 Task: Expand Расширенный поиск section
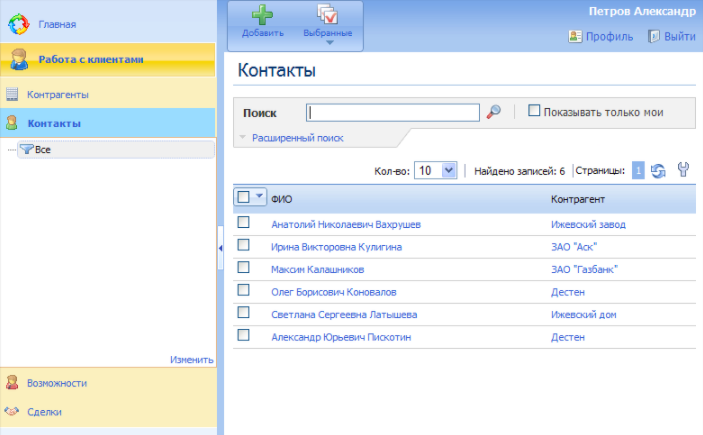[297, 138]
